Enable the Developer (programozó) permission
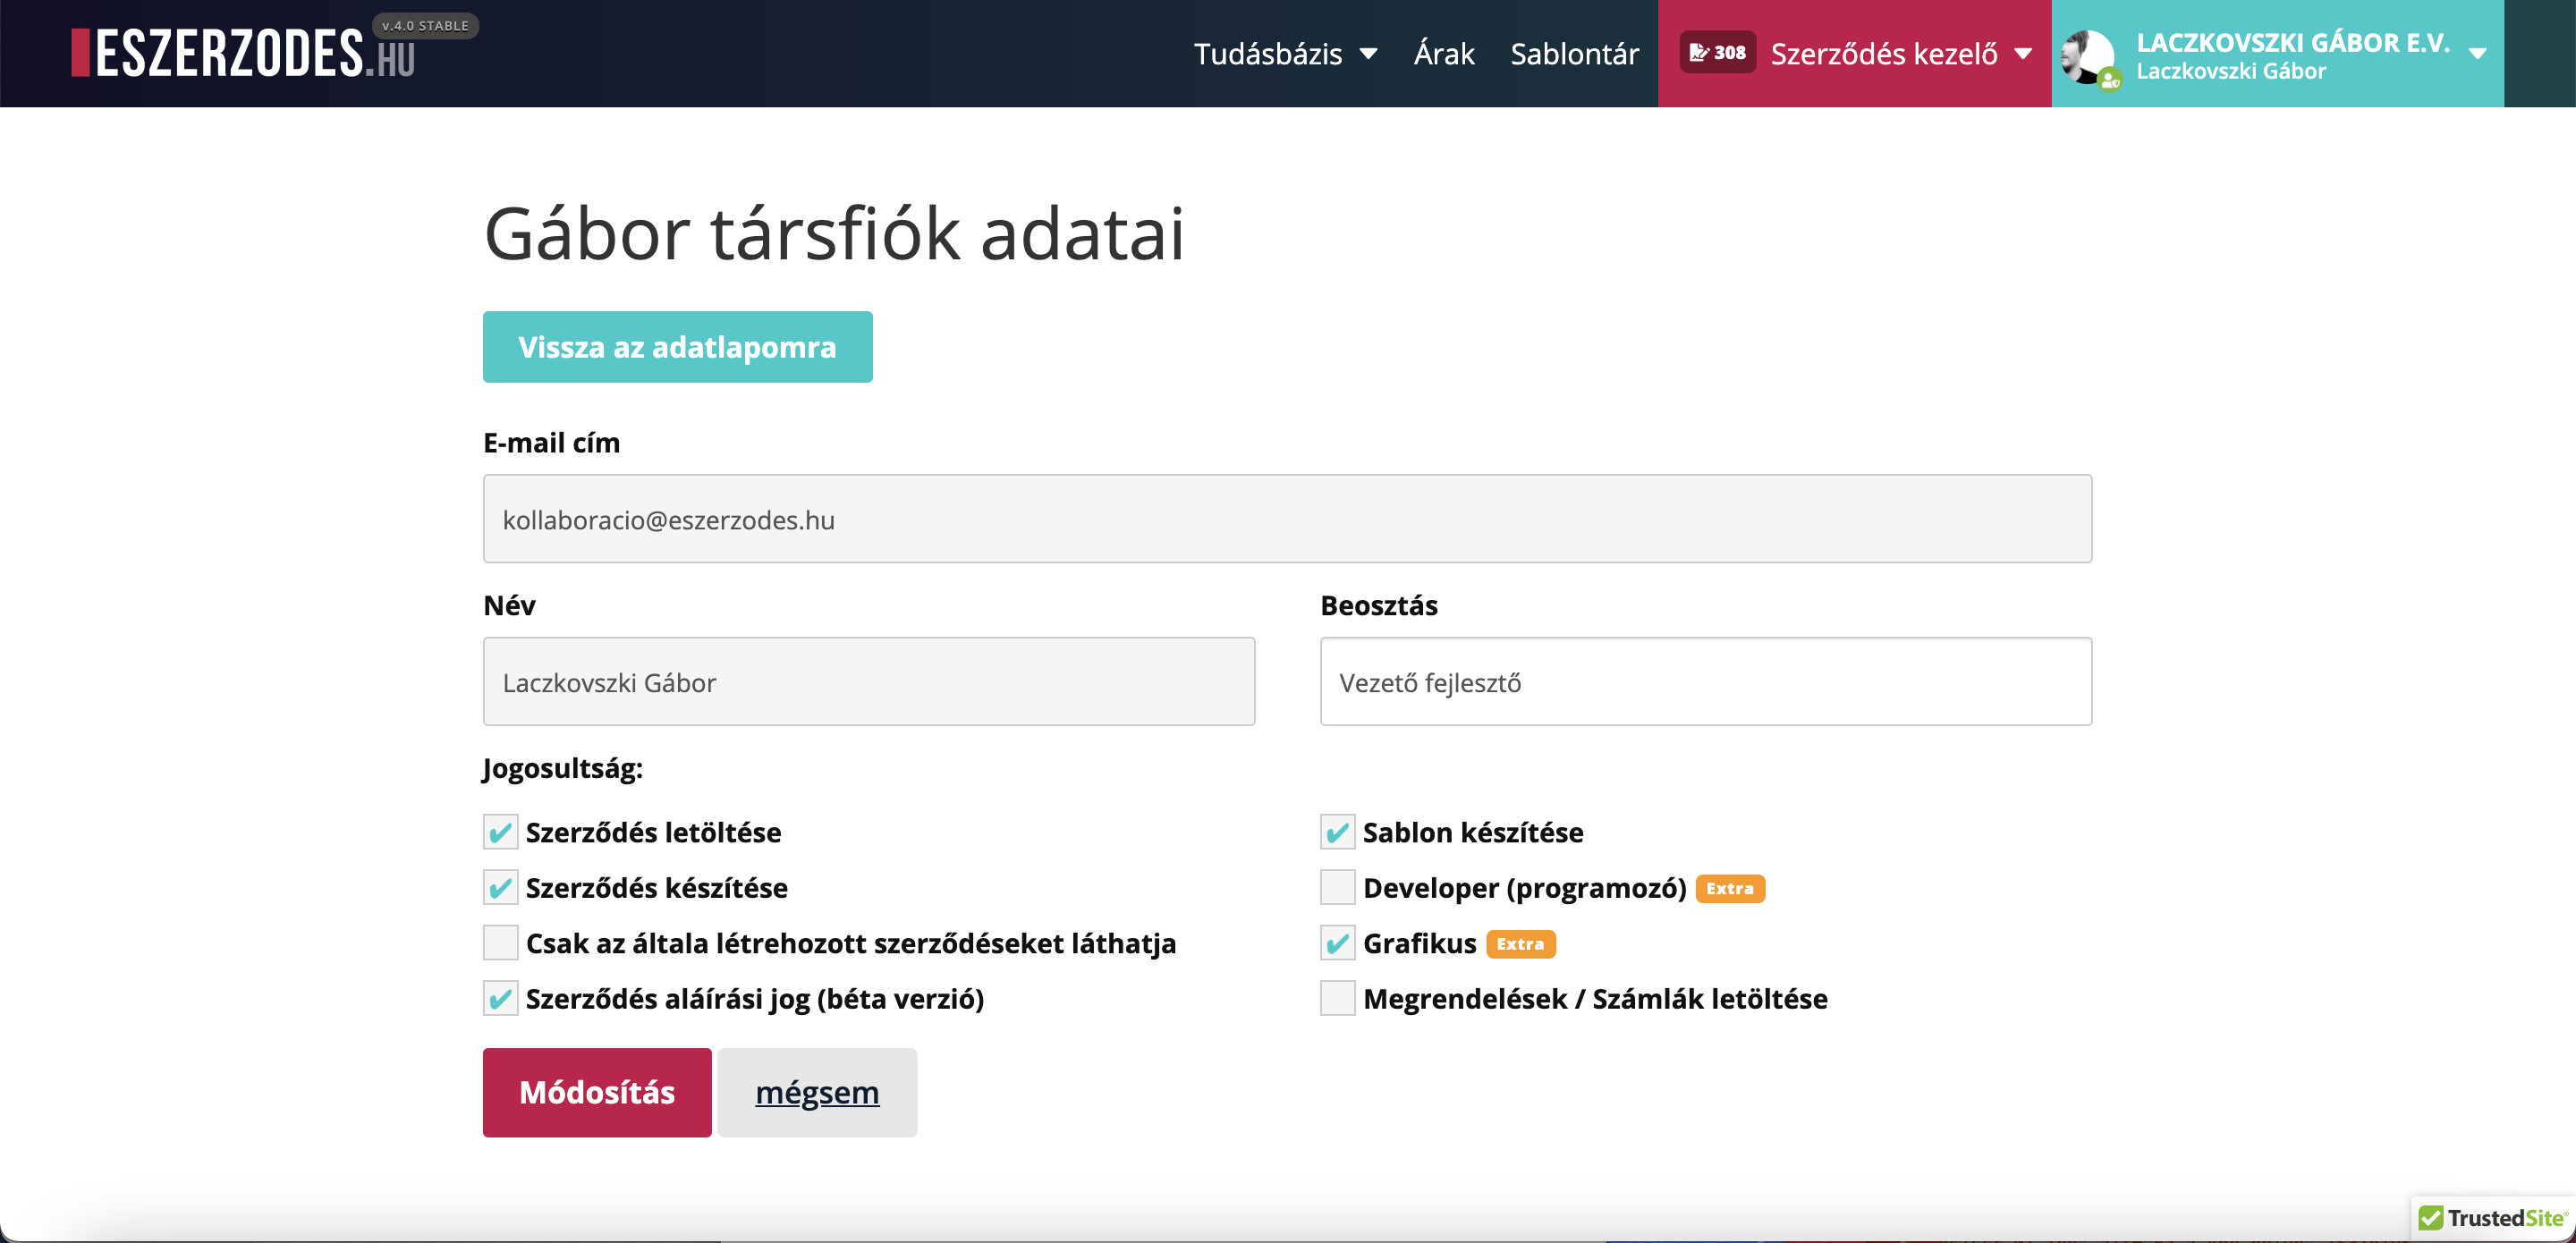Image resolution: width=2576 pixels, height=1243 pixels. point(1337,887)
